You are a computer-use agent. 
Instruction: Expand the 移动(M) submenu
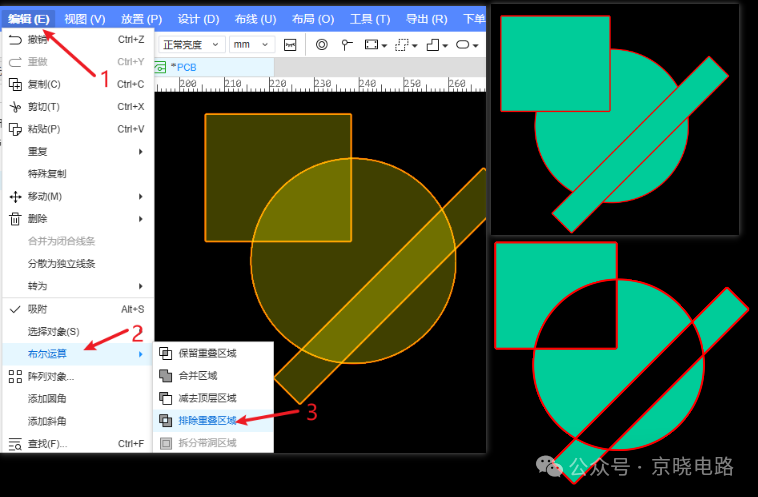pyautogui.click(x=78, y=196)
